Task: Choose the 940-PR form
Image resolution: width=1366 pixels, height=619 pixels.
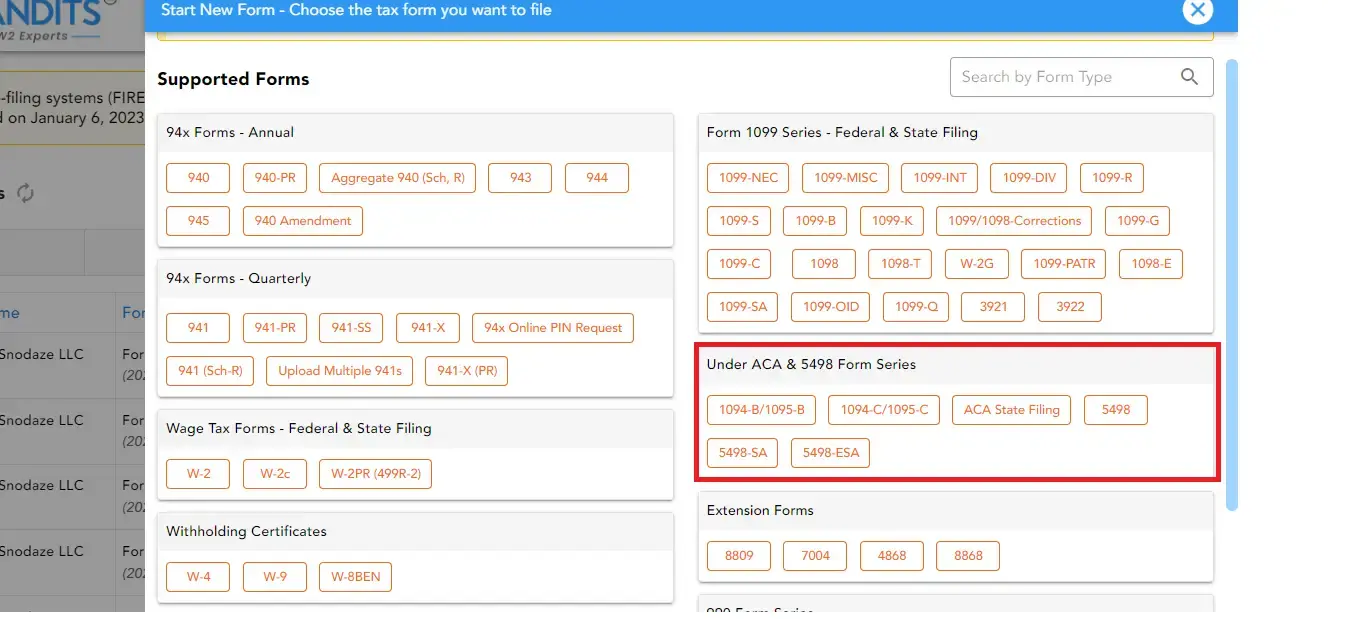Action: [x=275, y=178]
